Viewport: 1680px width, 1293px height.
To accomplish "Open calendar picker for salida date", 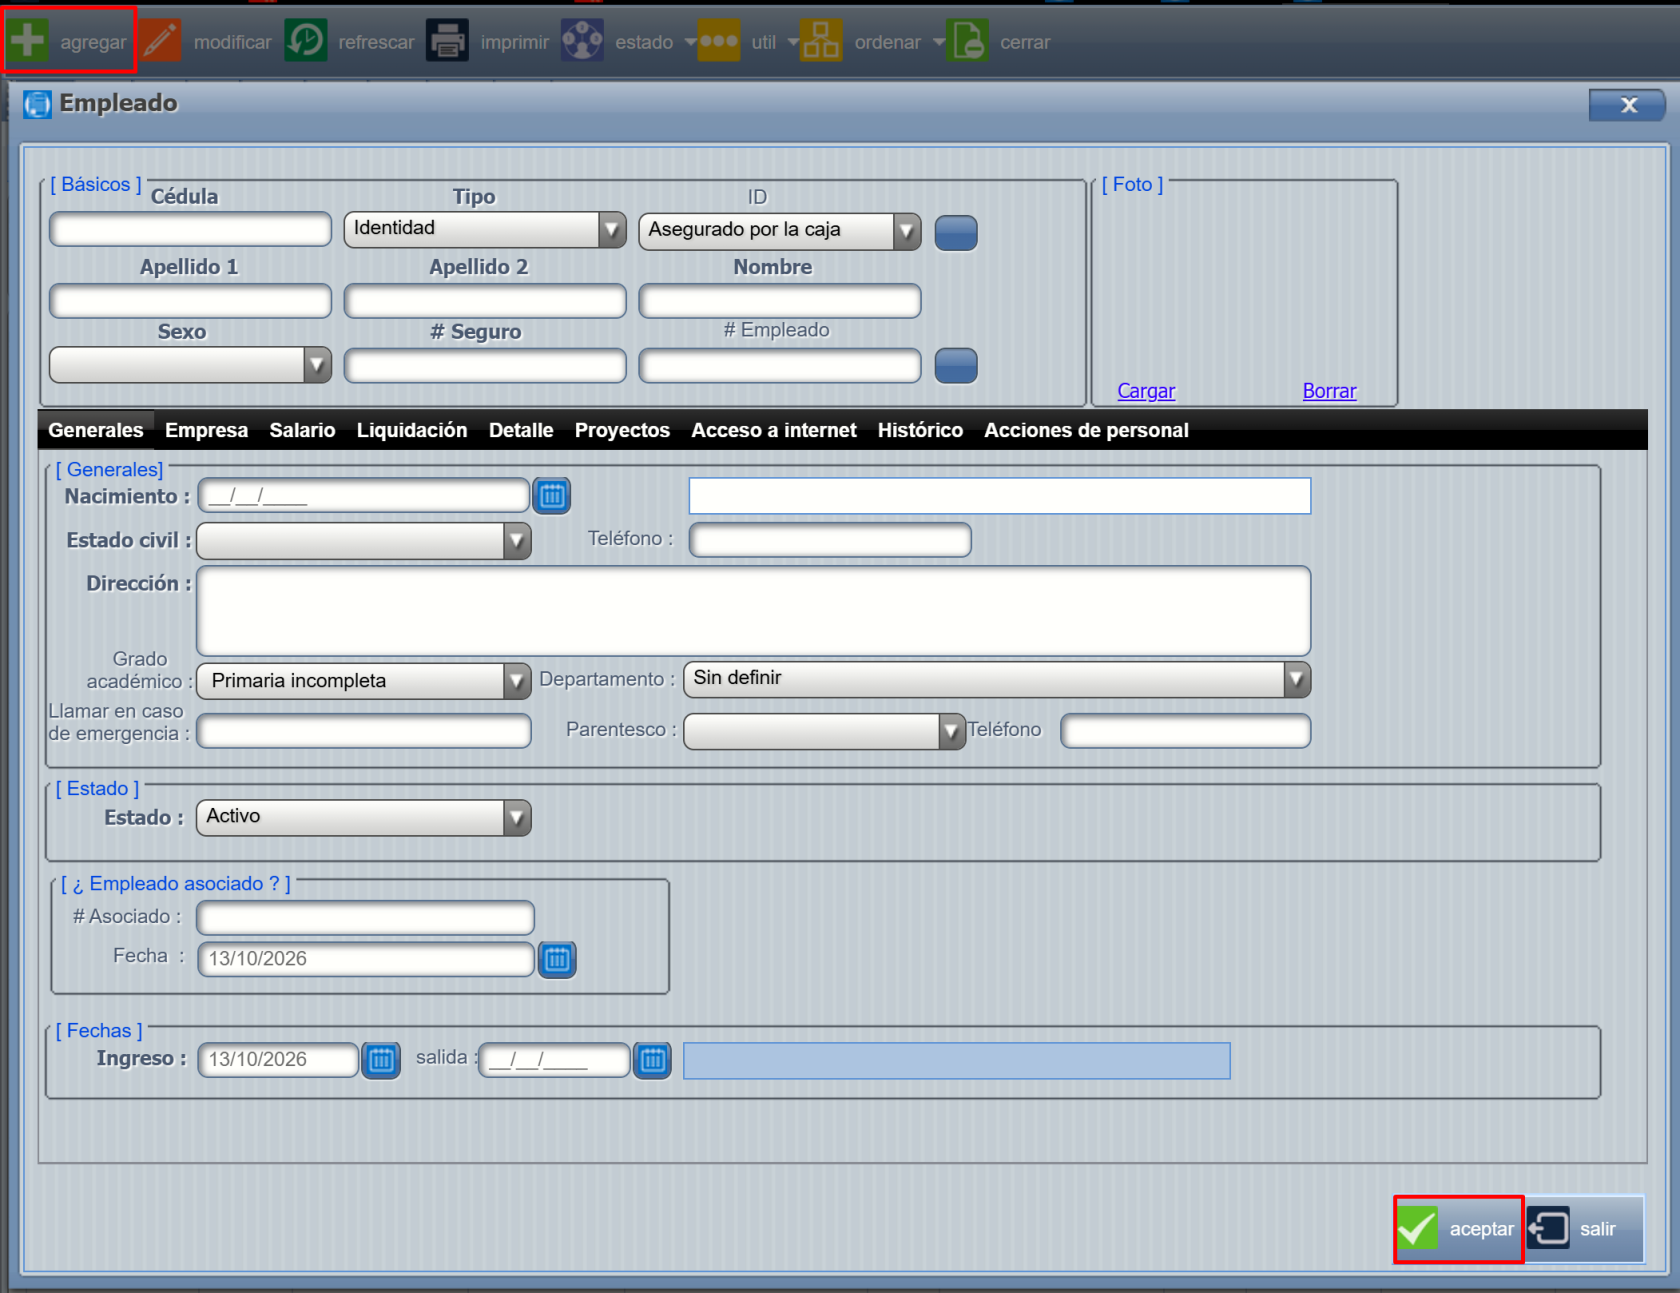I will tap(653, 1060).
